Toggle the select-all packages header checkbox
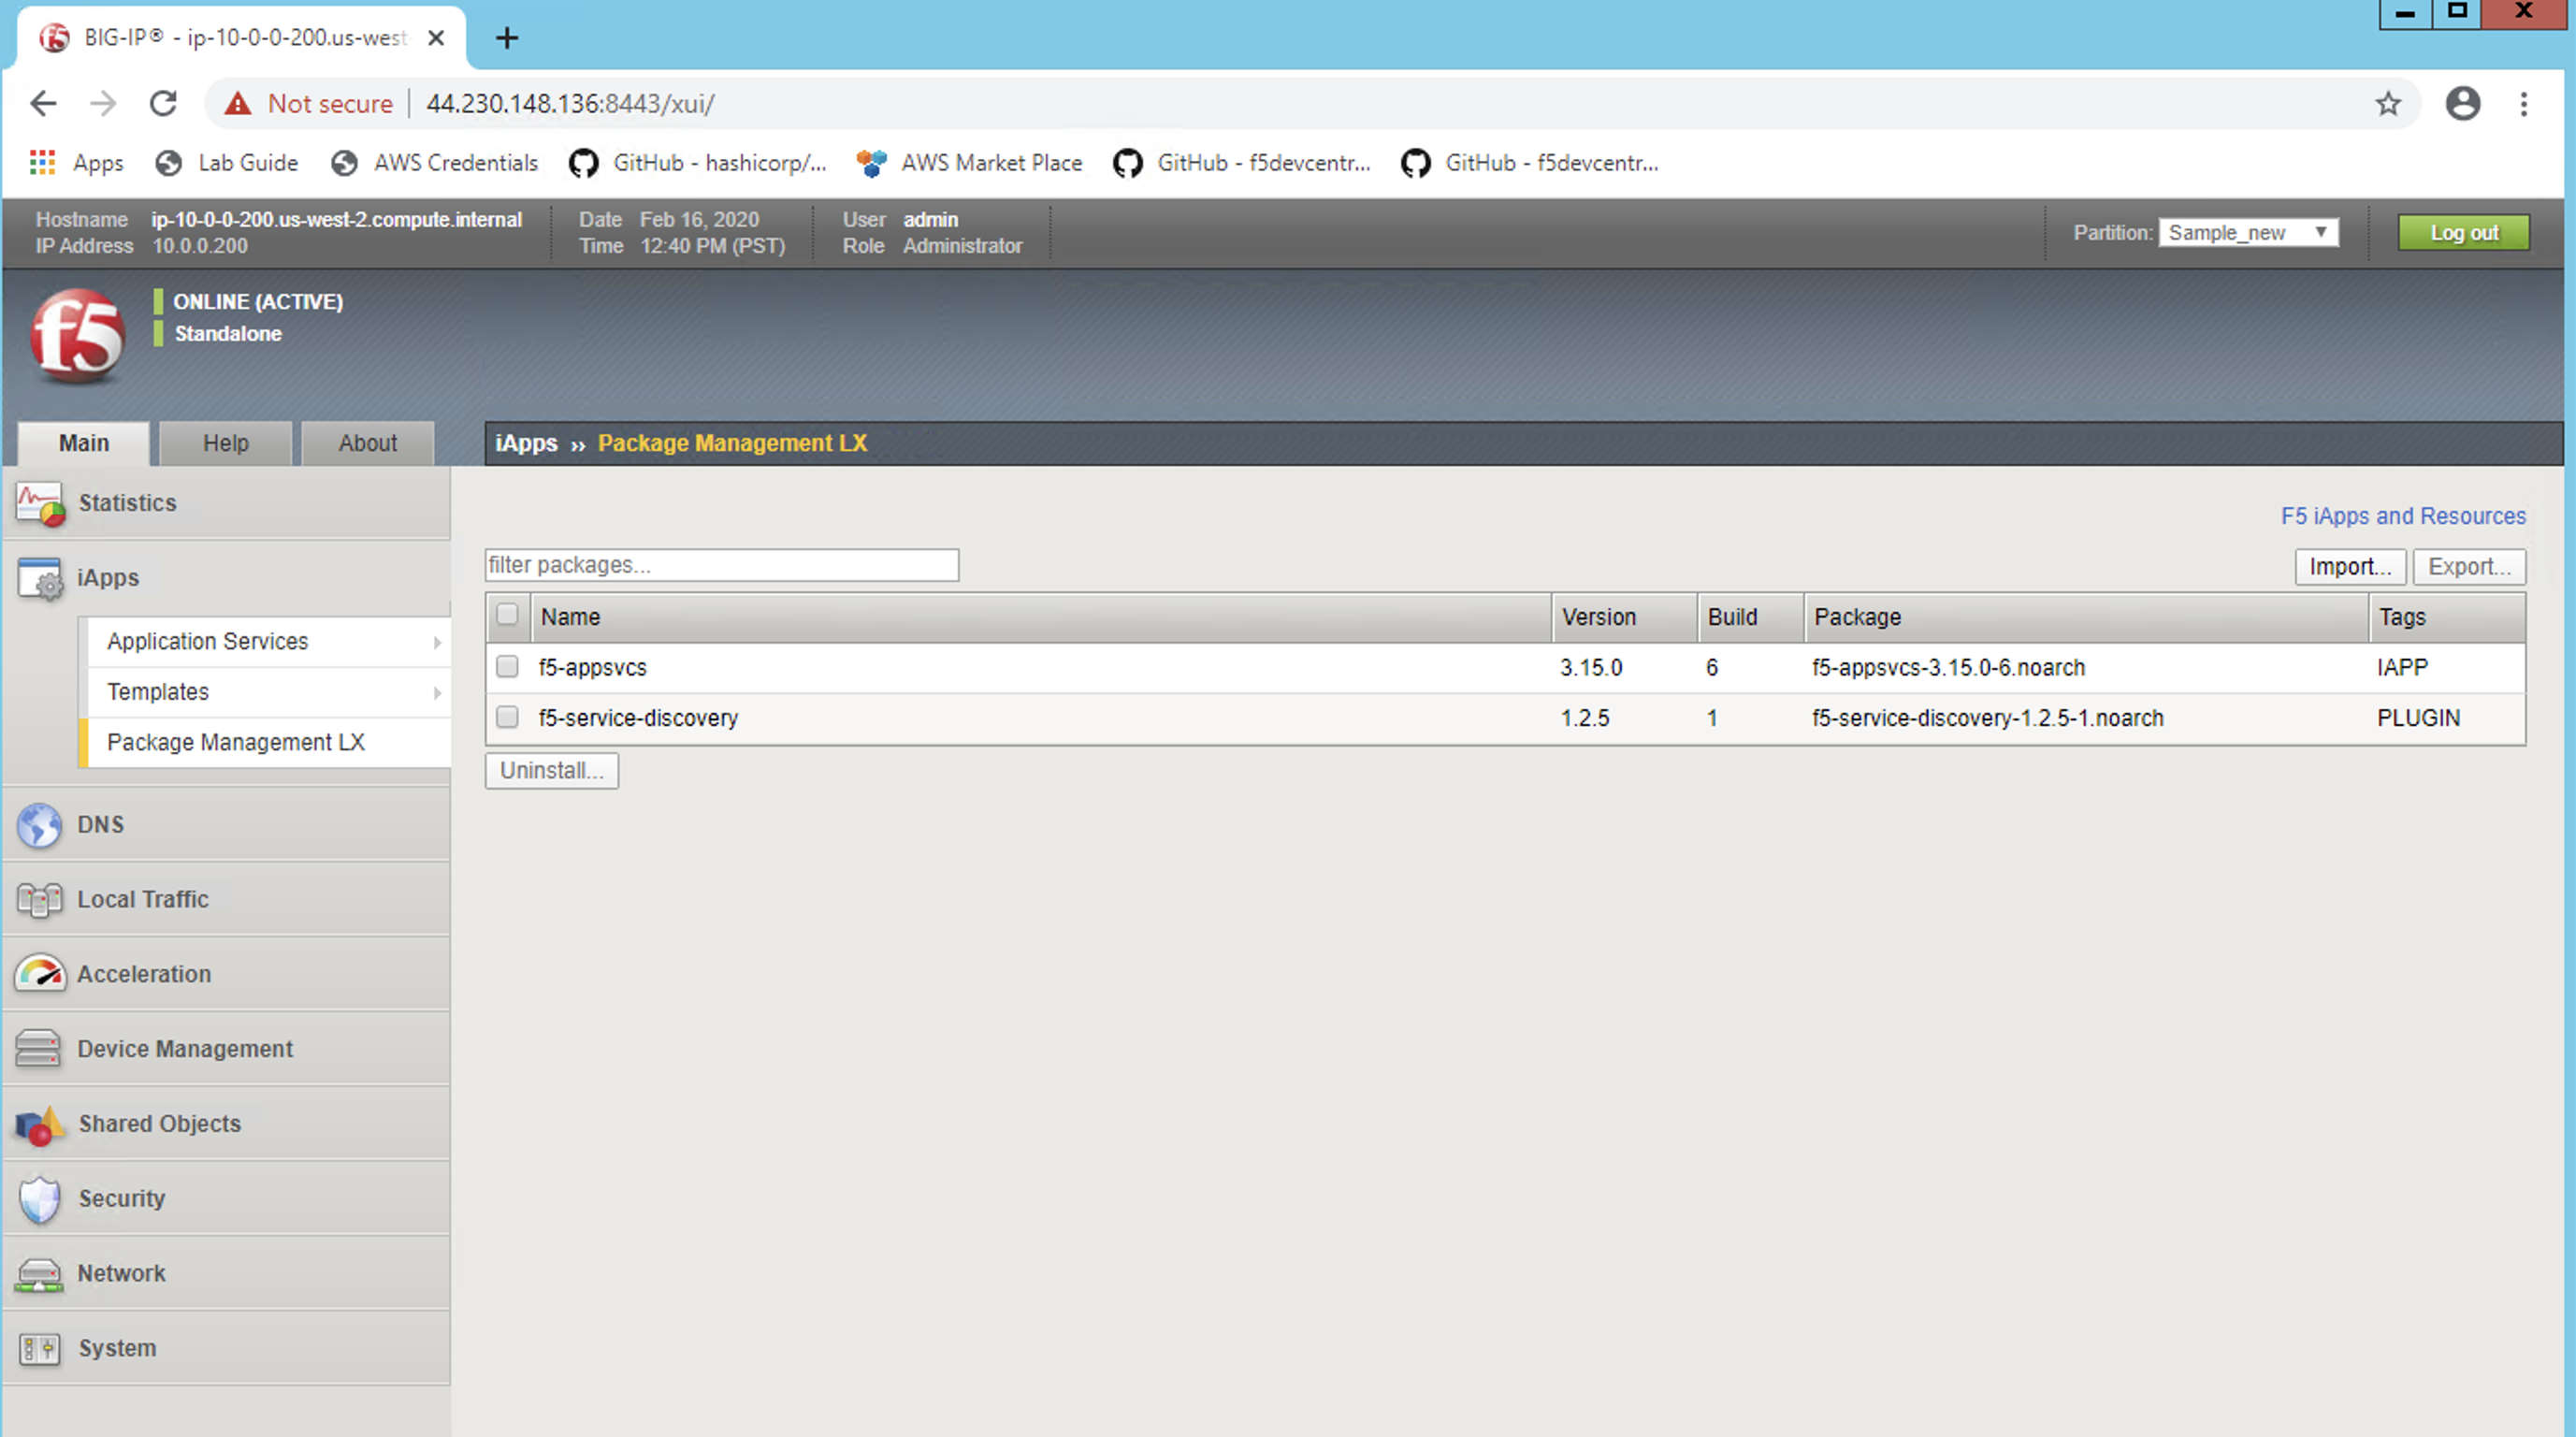Viewport: 2576px width, 1437px height. coord(507,615)
